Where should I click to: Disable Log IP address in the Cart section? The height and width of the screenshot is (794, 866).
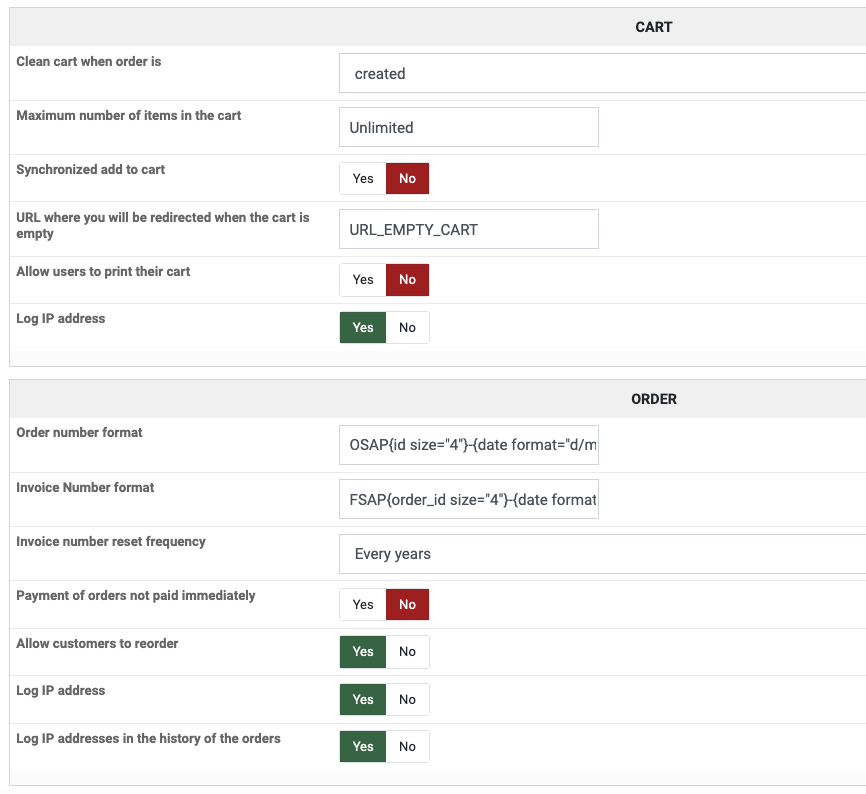[407, 328]
